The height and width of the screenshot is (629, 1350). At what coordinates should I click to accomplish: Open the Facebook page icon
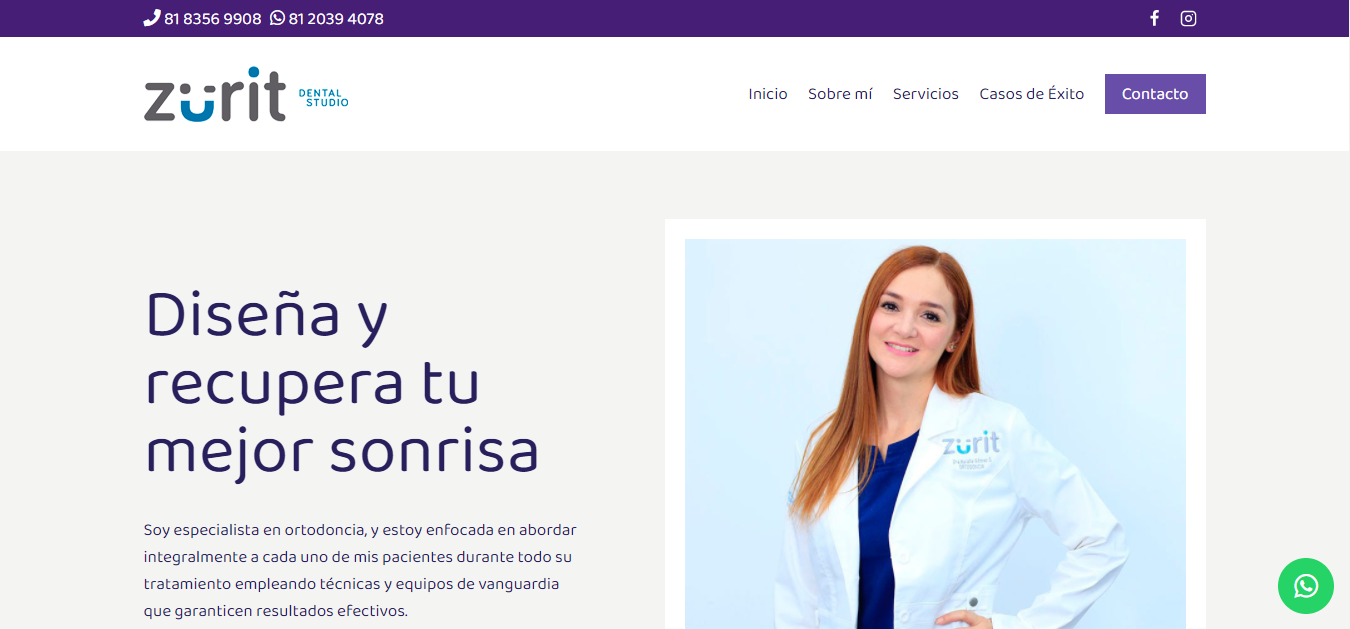(1154, 18)
